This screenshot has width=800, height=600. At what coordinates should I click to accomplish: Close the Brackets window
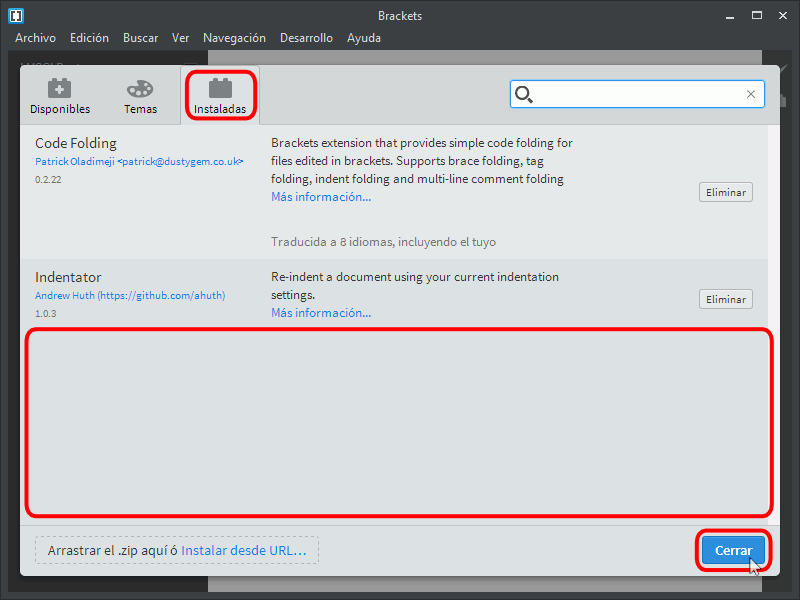click(x=783, y=16)
